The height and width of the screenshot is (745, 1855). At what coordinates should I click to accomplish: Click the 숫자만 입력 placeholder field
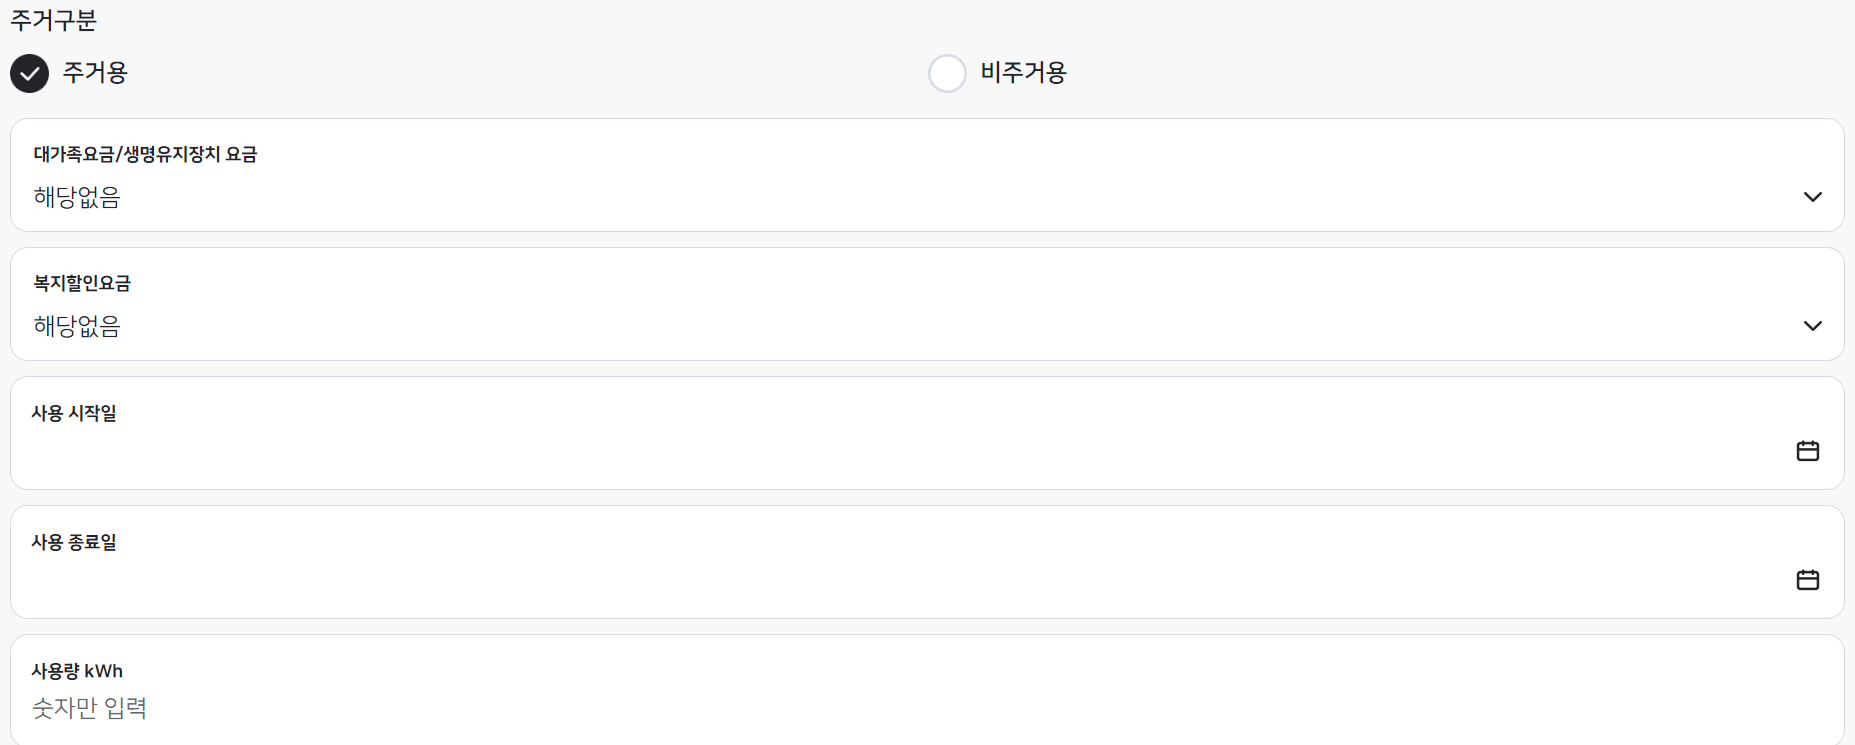[90, 707]
